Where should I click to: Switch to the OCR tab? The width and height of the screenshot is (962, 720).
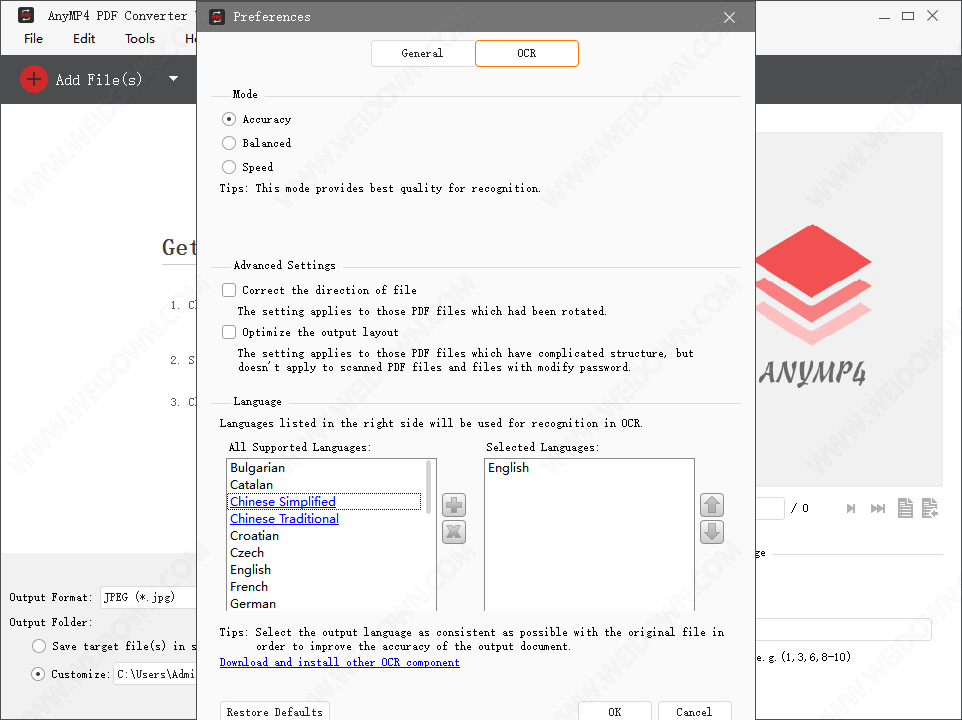[x=526, y=53]
